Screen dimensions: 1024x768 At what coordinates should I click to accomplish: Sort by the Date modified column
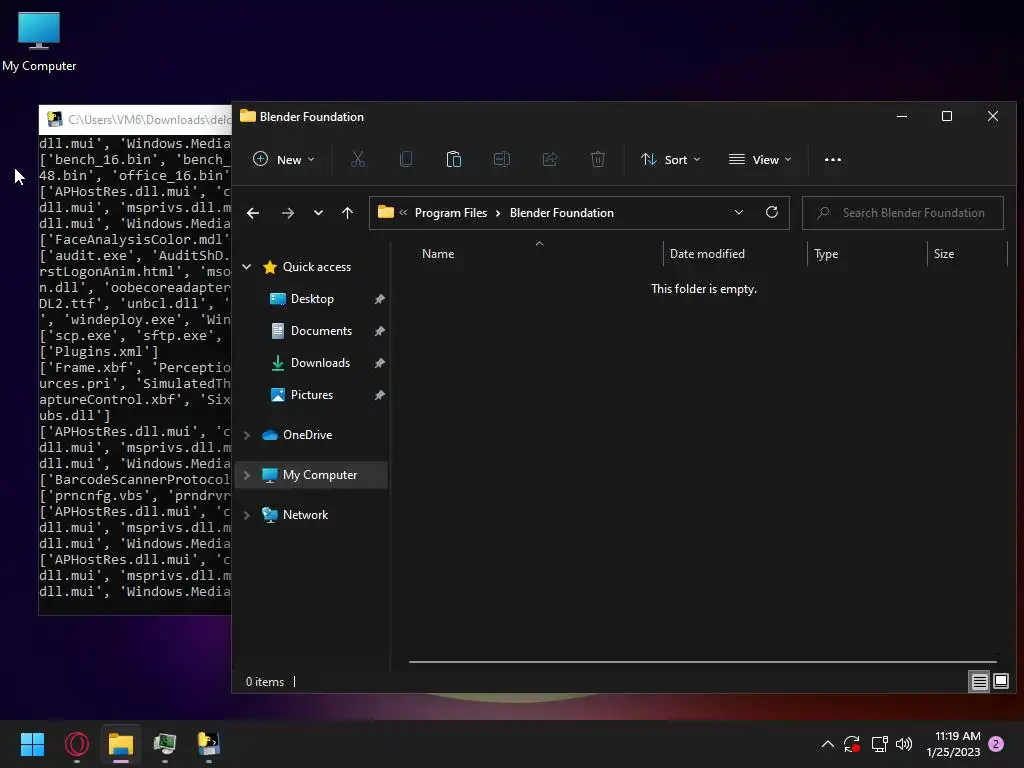click(707, 253)
